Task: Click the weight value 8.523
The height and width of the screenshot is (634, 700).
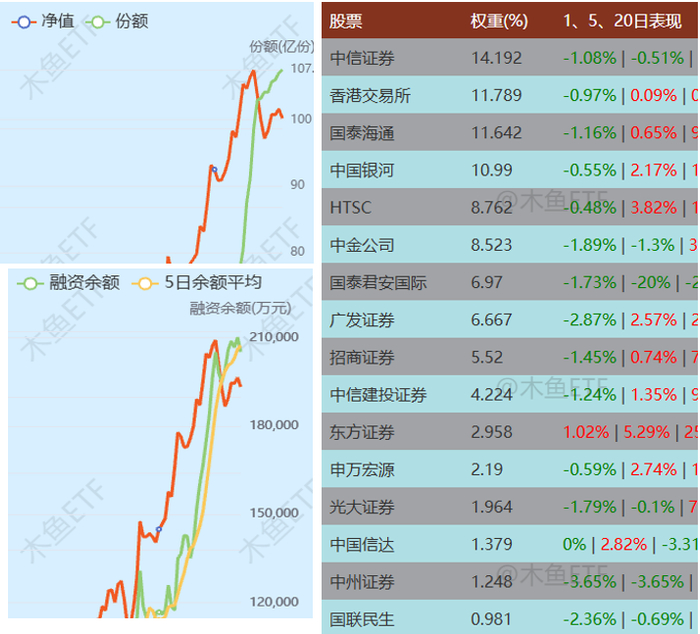Action: tap(492, 245)
